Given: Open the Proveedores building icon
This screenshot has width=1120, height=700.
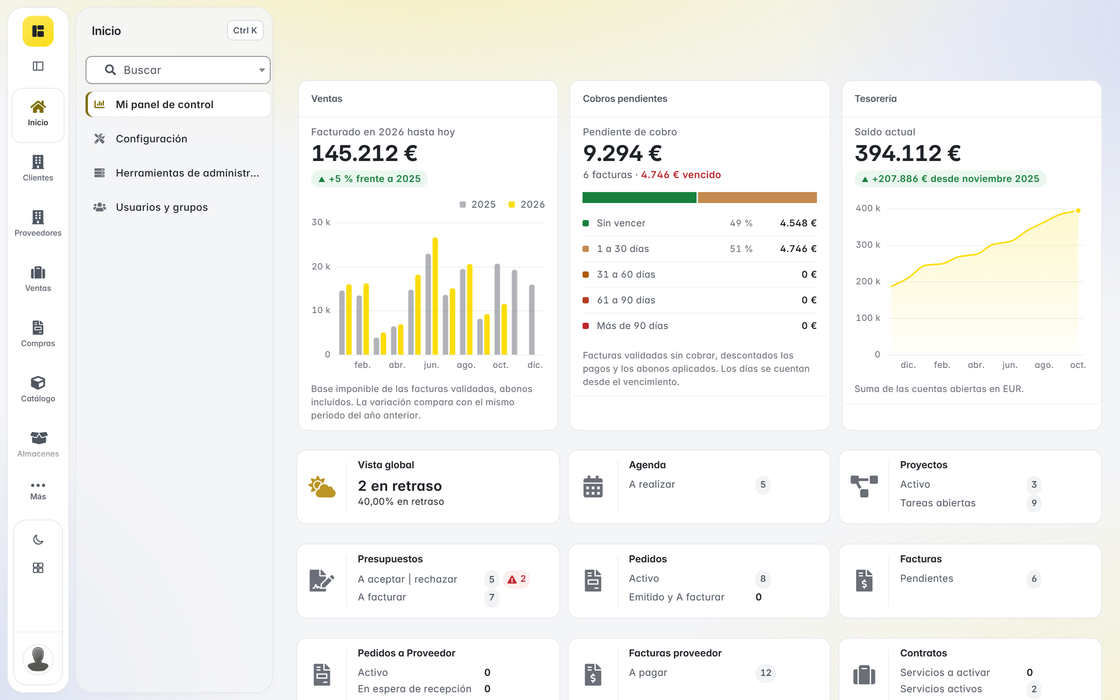Looking at the screenshot, I should [x=38, y=217].
